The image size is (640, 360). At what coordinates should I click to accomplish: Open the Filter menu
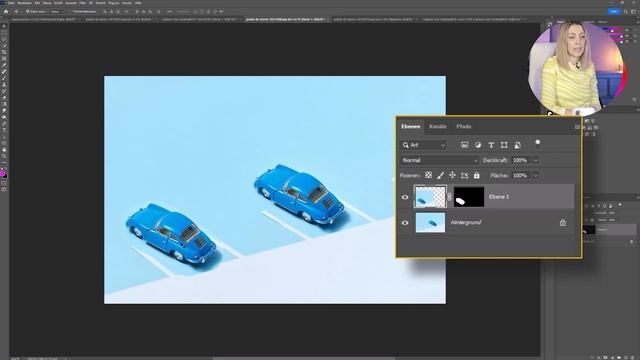(83, 3)
